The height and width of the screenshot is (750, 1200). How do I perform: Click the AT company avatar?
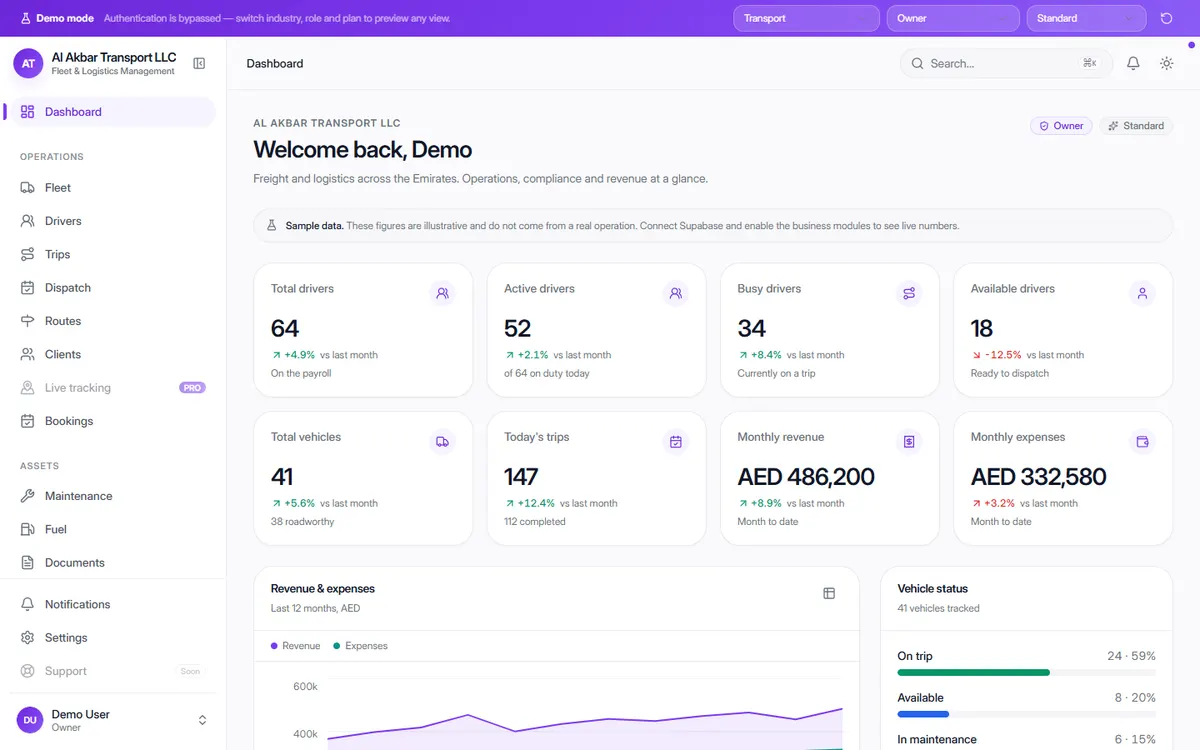pyautogui.click(x=28, y=64)
